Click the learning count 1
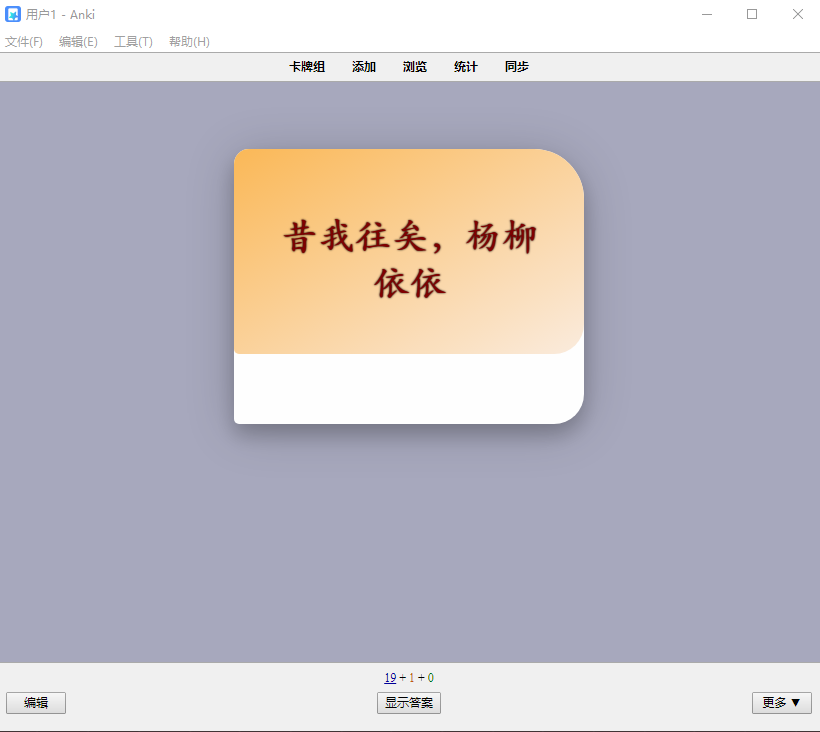 tap(412, 678)
